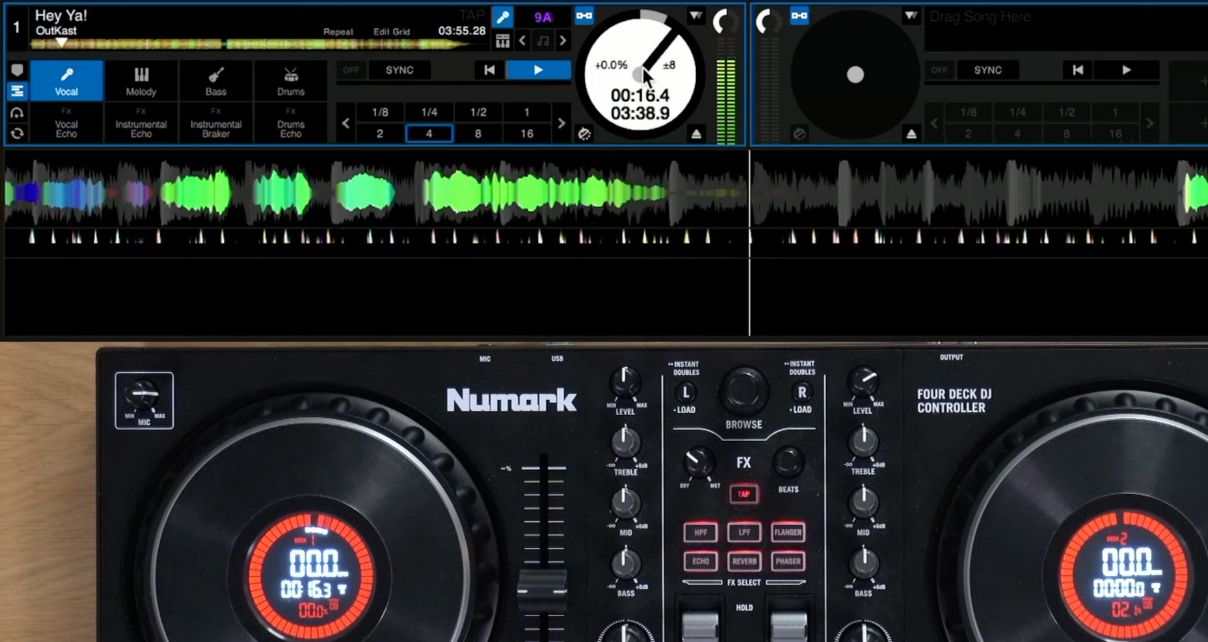Show shorter loop sizes with left arrow on deck 1
Screen dimensions: 1208x642
[346, 123]
